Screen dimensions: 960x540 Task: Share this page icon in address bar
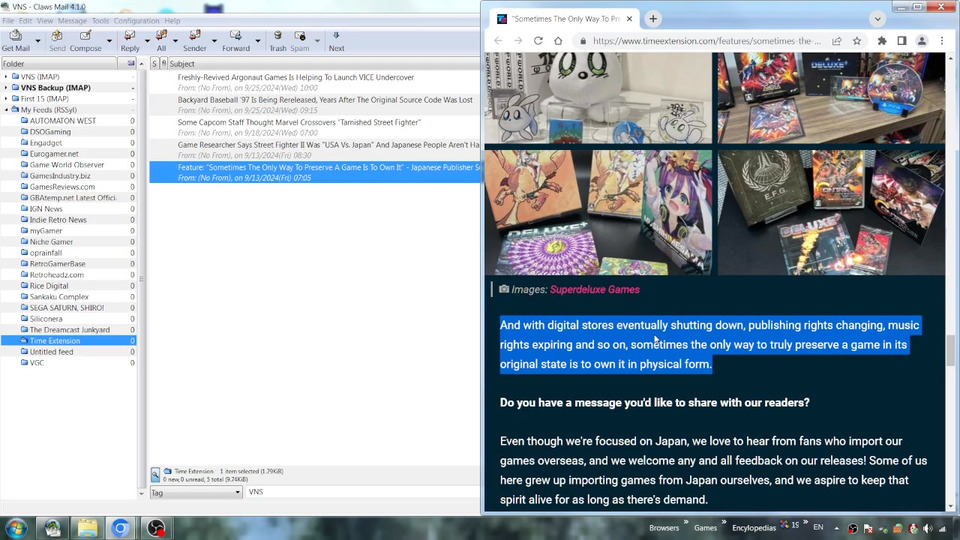coord(836,40)
